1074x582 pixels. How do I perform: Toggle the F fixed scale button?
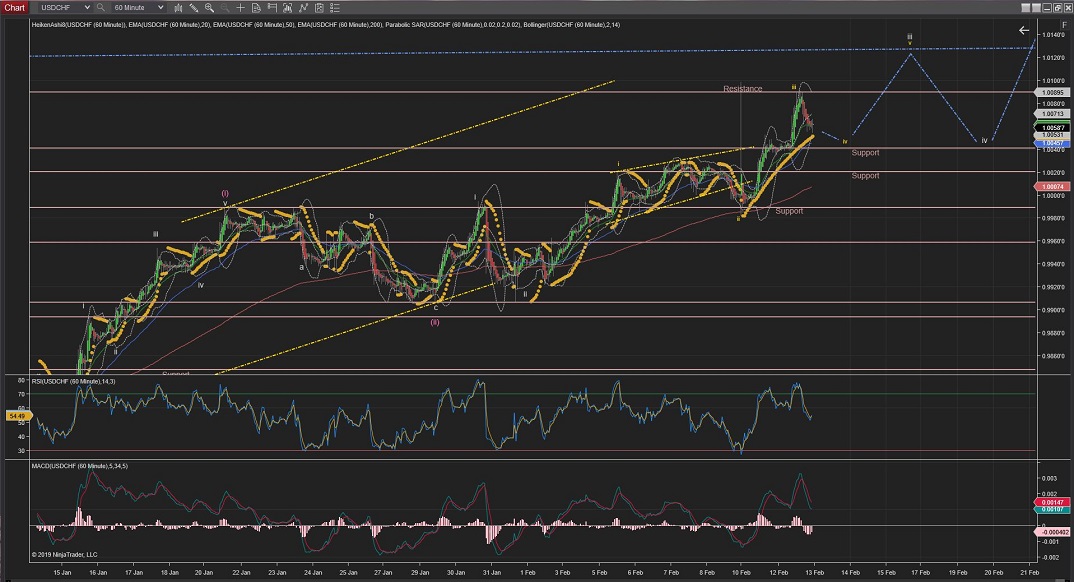1064,25
